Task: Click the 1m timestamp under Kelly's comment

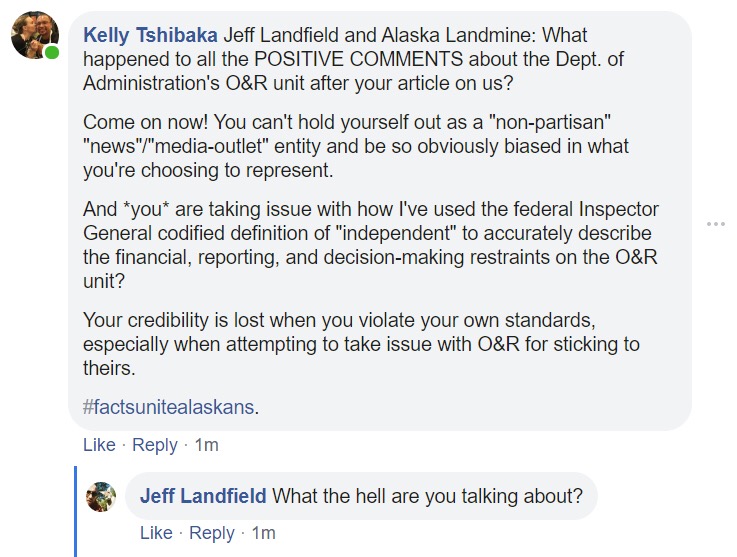Action: click(206, 445)
